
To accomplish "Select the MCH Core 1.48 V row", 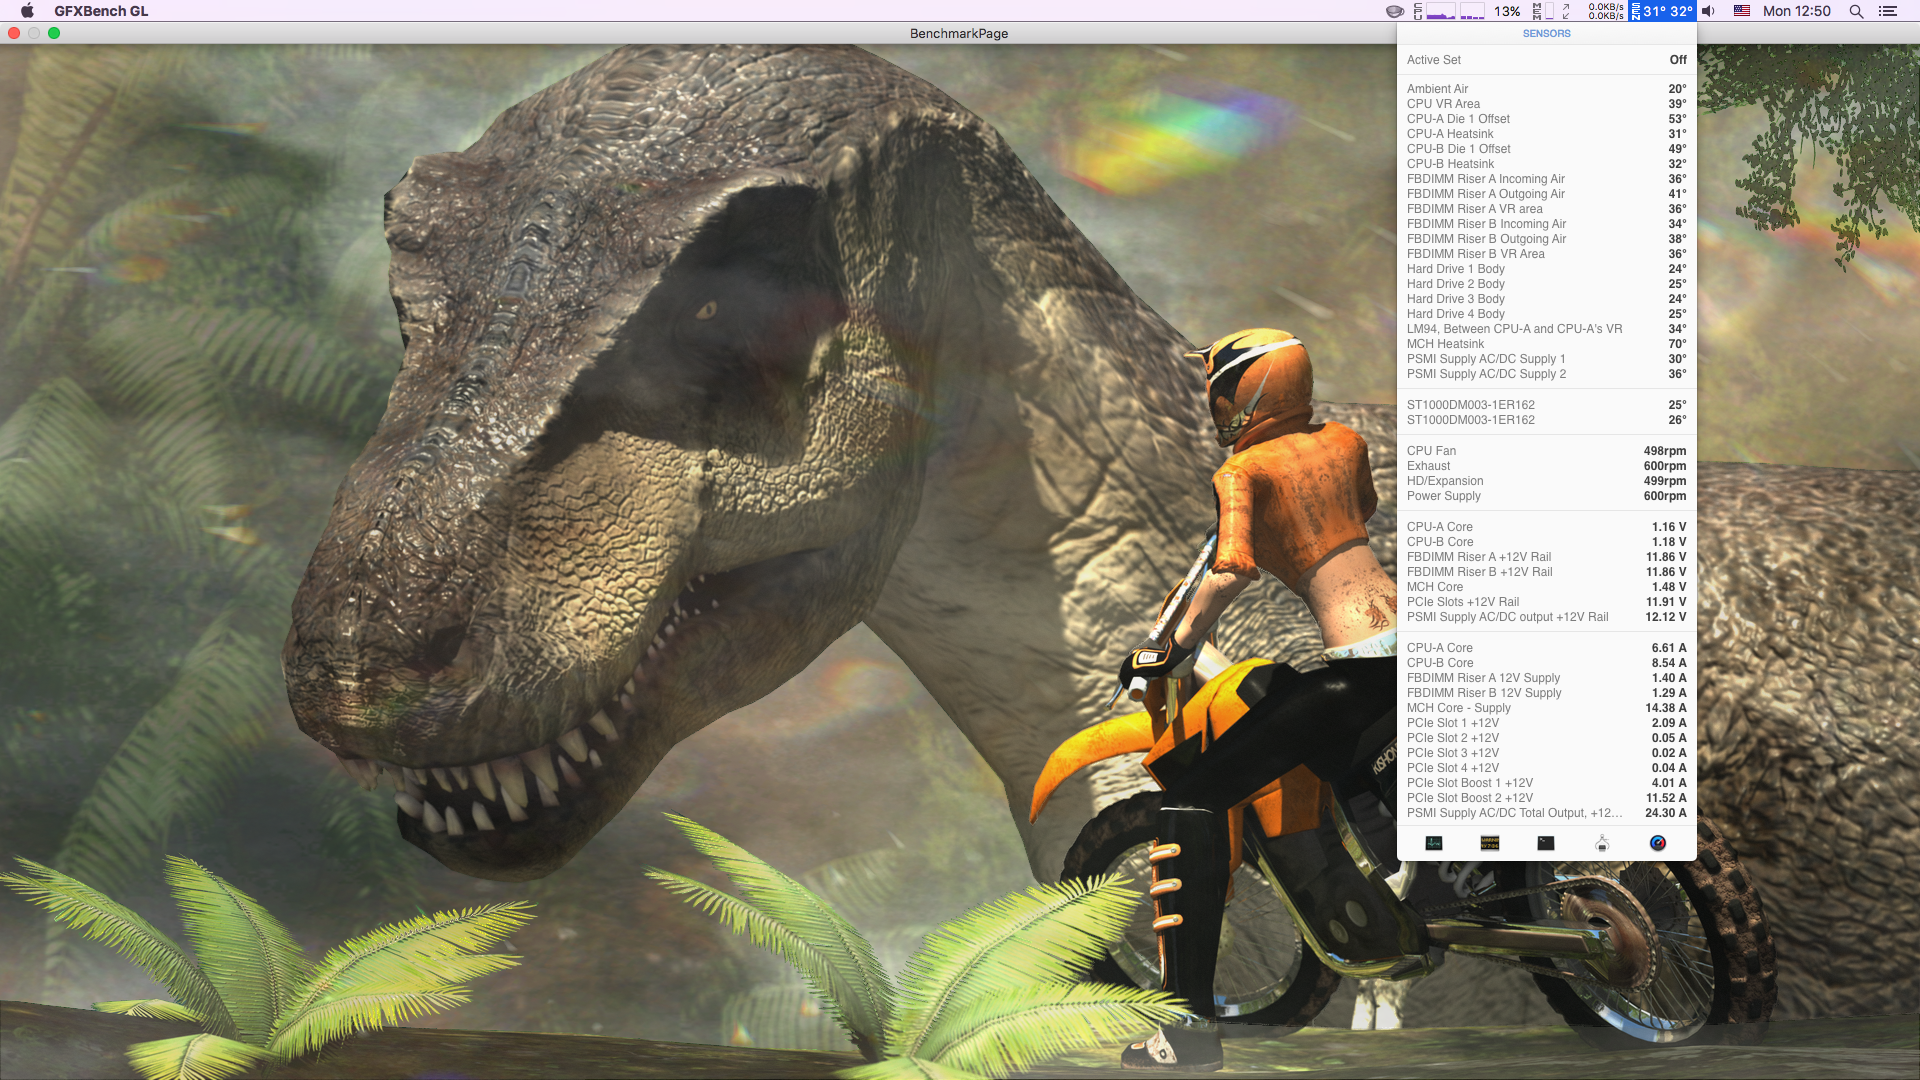I will (x=1546, y=587).
